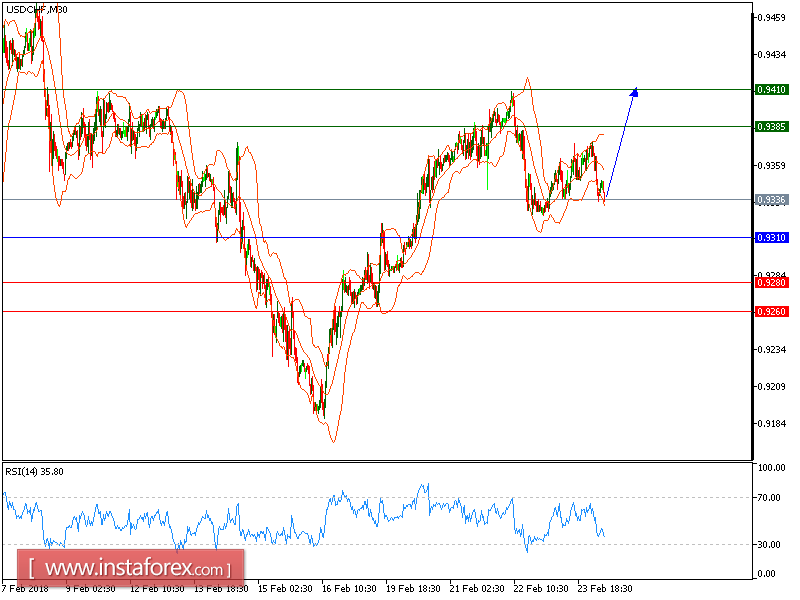The image size is (800, 600).
Task: Select the blue 0.9310 pivot label
Action: click(772, 238)
